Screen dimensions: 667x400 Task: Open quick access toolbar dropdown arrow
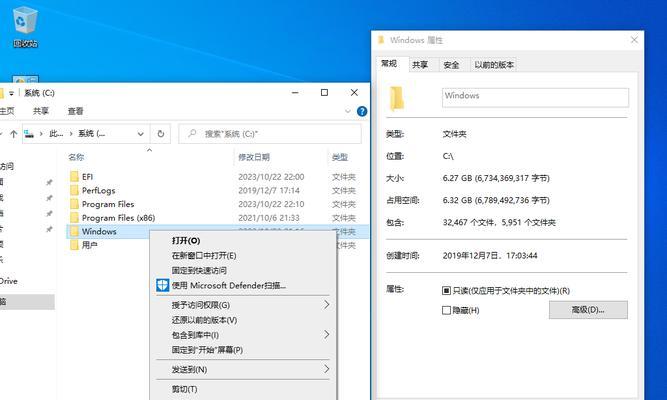(11, 93)
